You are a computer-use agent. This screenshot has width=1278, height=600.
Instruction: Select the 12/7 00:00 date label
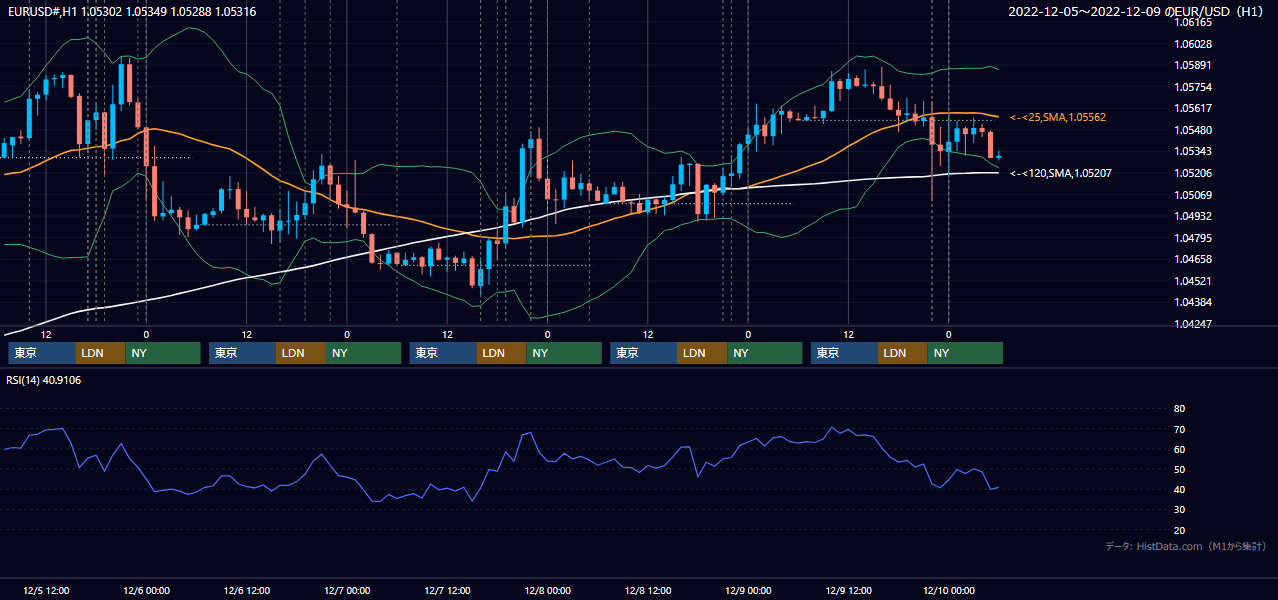pyautogui.click(x=347, y=590)
